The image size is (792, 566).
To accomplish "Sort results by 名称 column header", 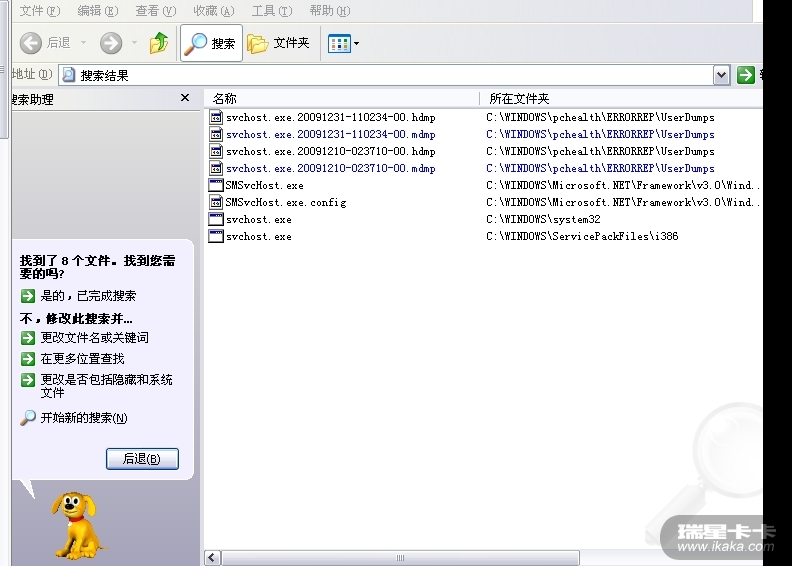I will pos(225,98).
